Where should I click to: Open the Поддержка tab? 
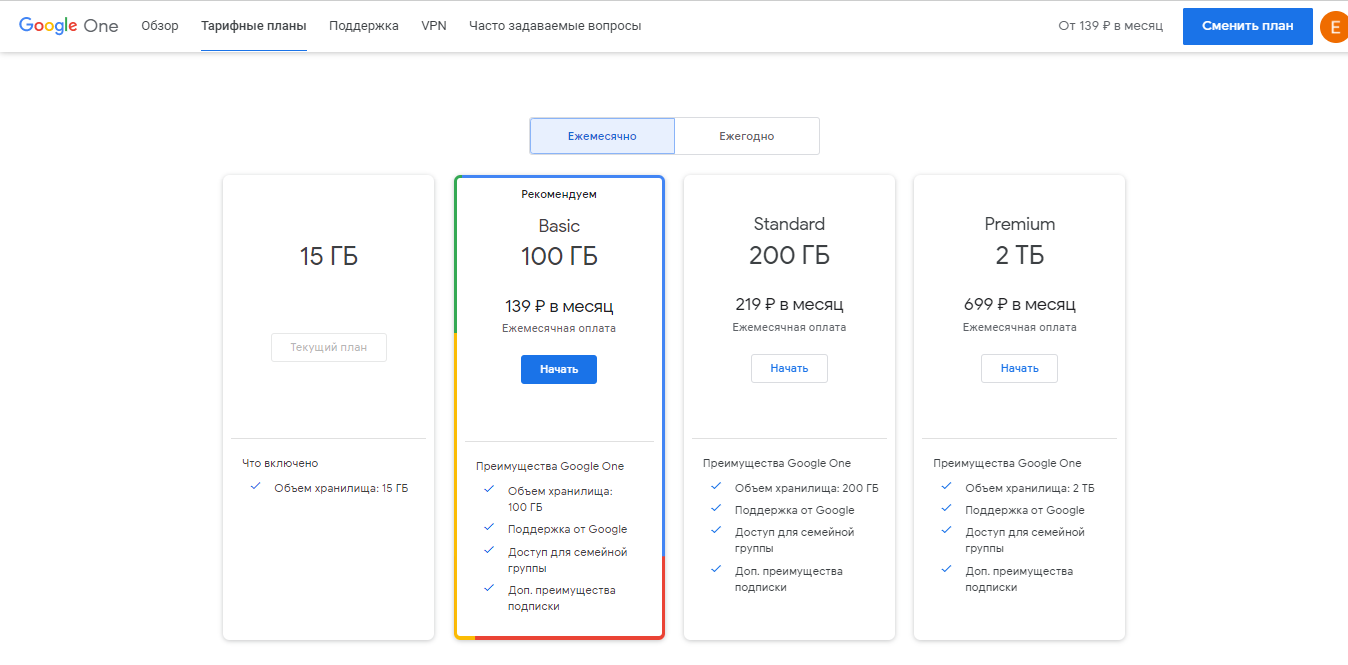(364, 26)
